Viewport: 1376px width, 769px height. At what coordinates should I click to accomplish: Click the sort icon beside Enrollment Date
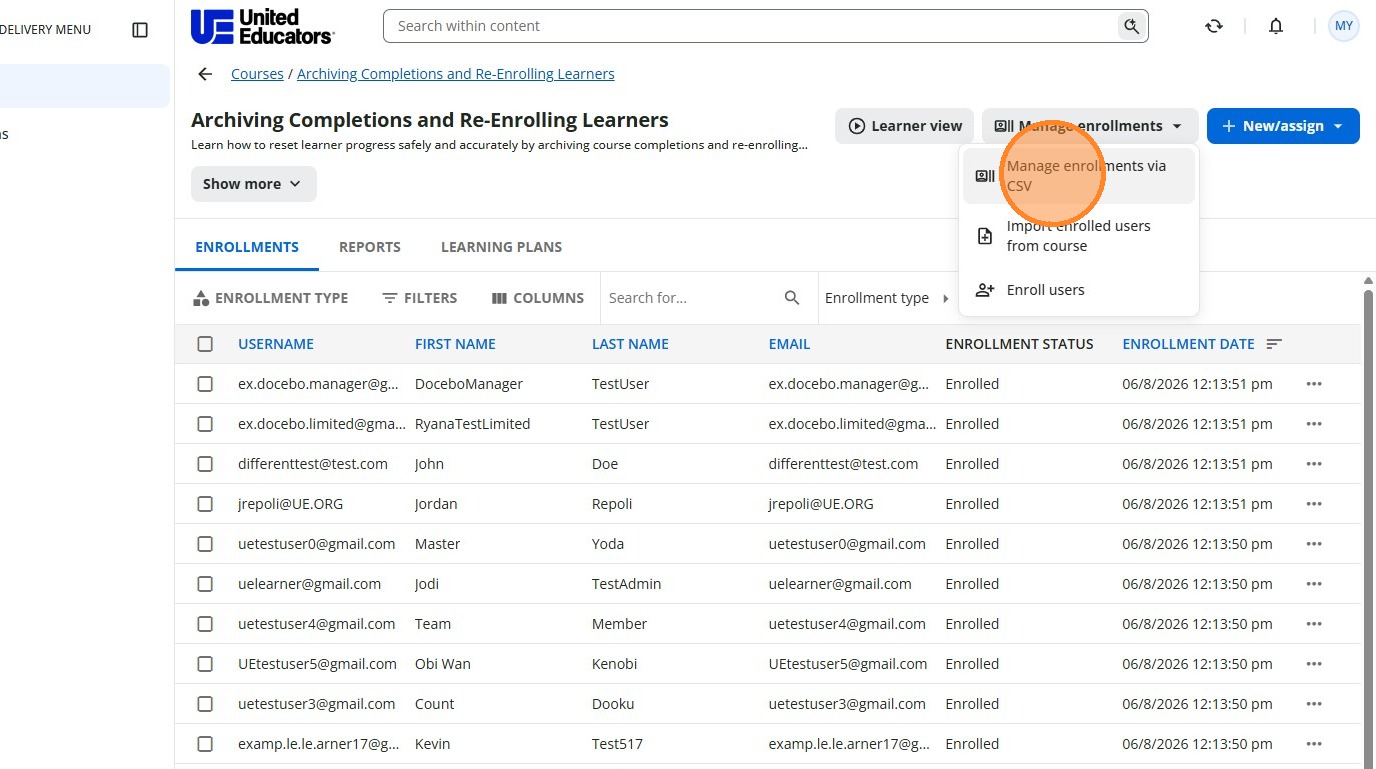point(1274,344)
